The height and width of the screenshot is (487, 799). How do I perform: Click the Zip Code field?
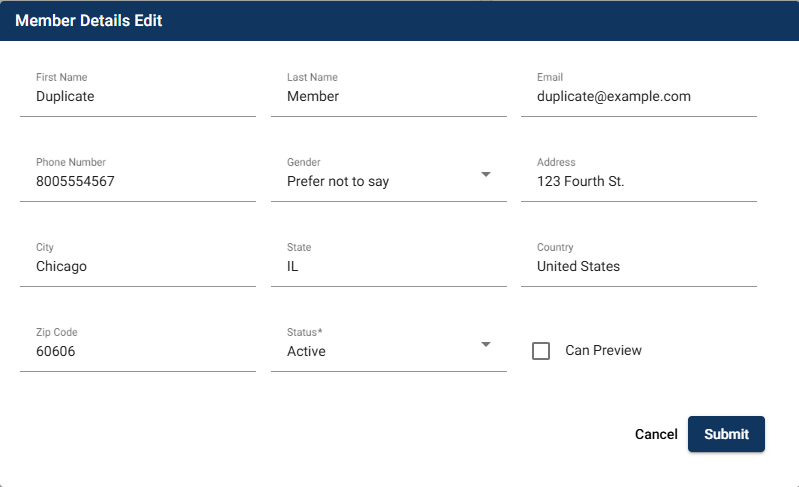pos(137,352)
